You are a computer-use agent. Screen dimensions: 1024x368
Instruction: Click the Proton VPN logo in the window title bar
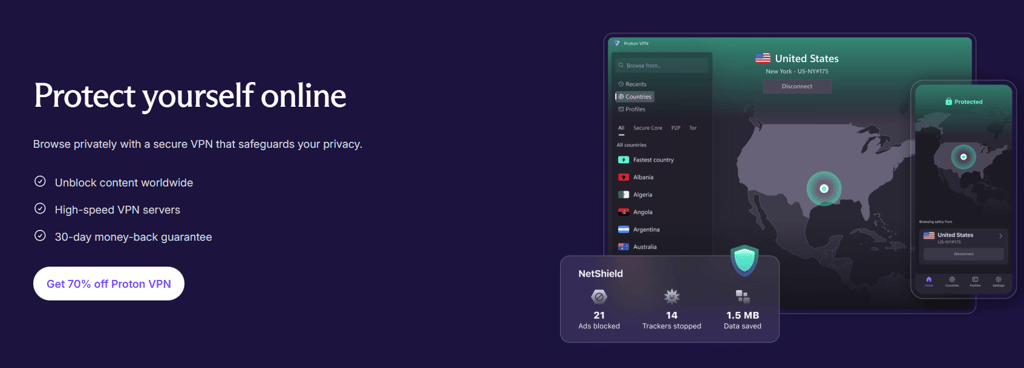[x=616, y=44]
